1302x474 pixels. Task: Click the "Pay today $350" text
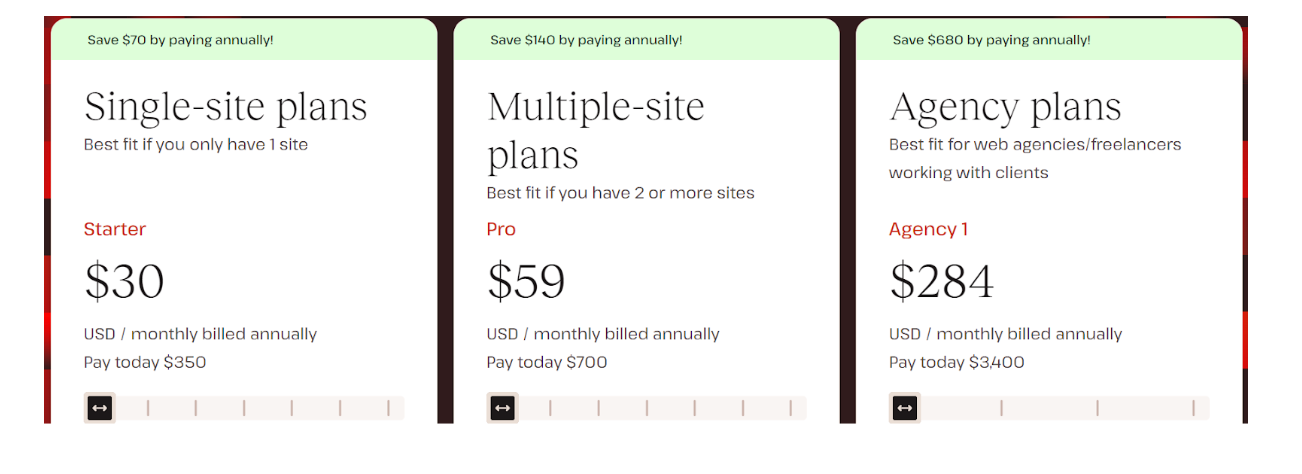(x=145, y=362)
